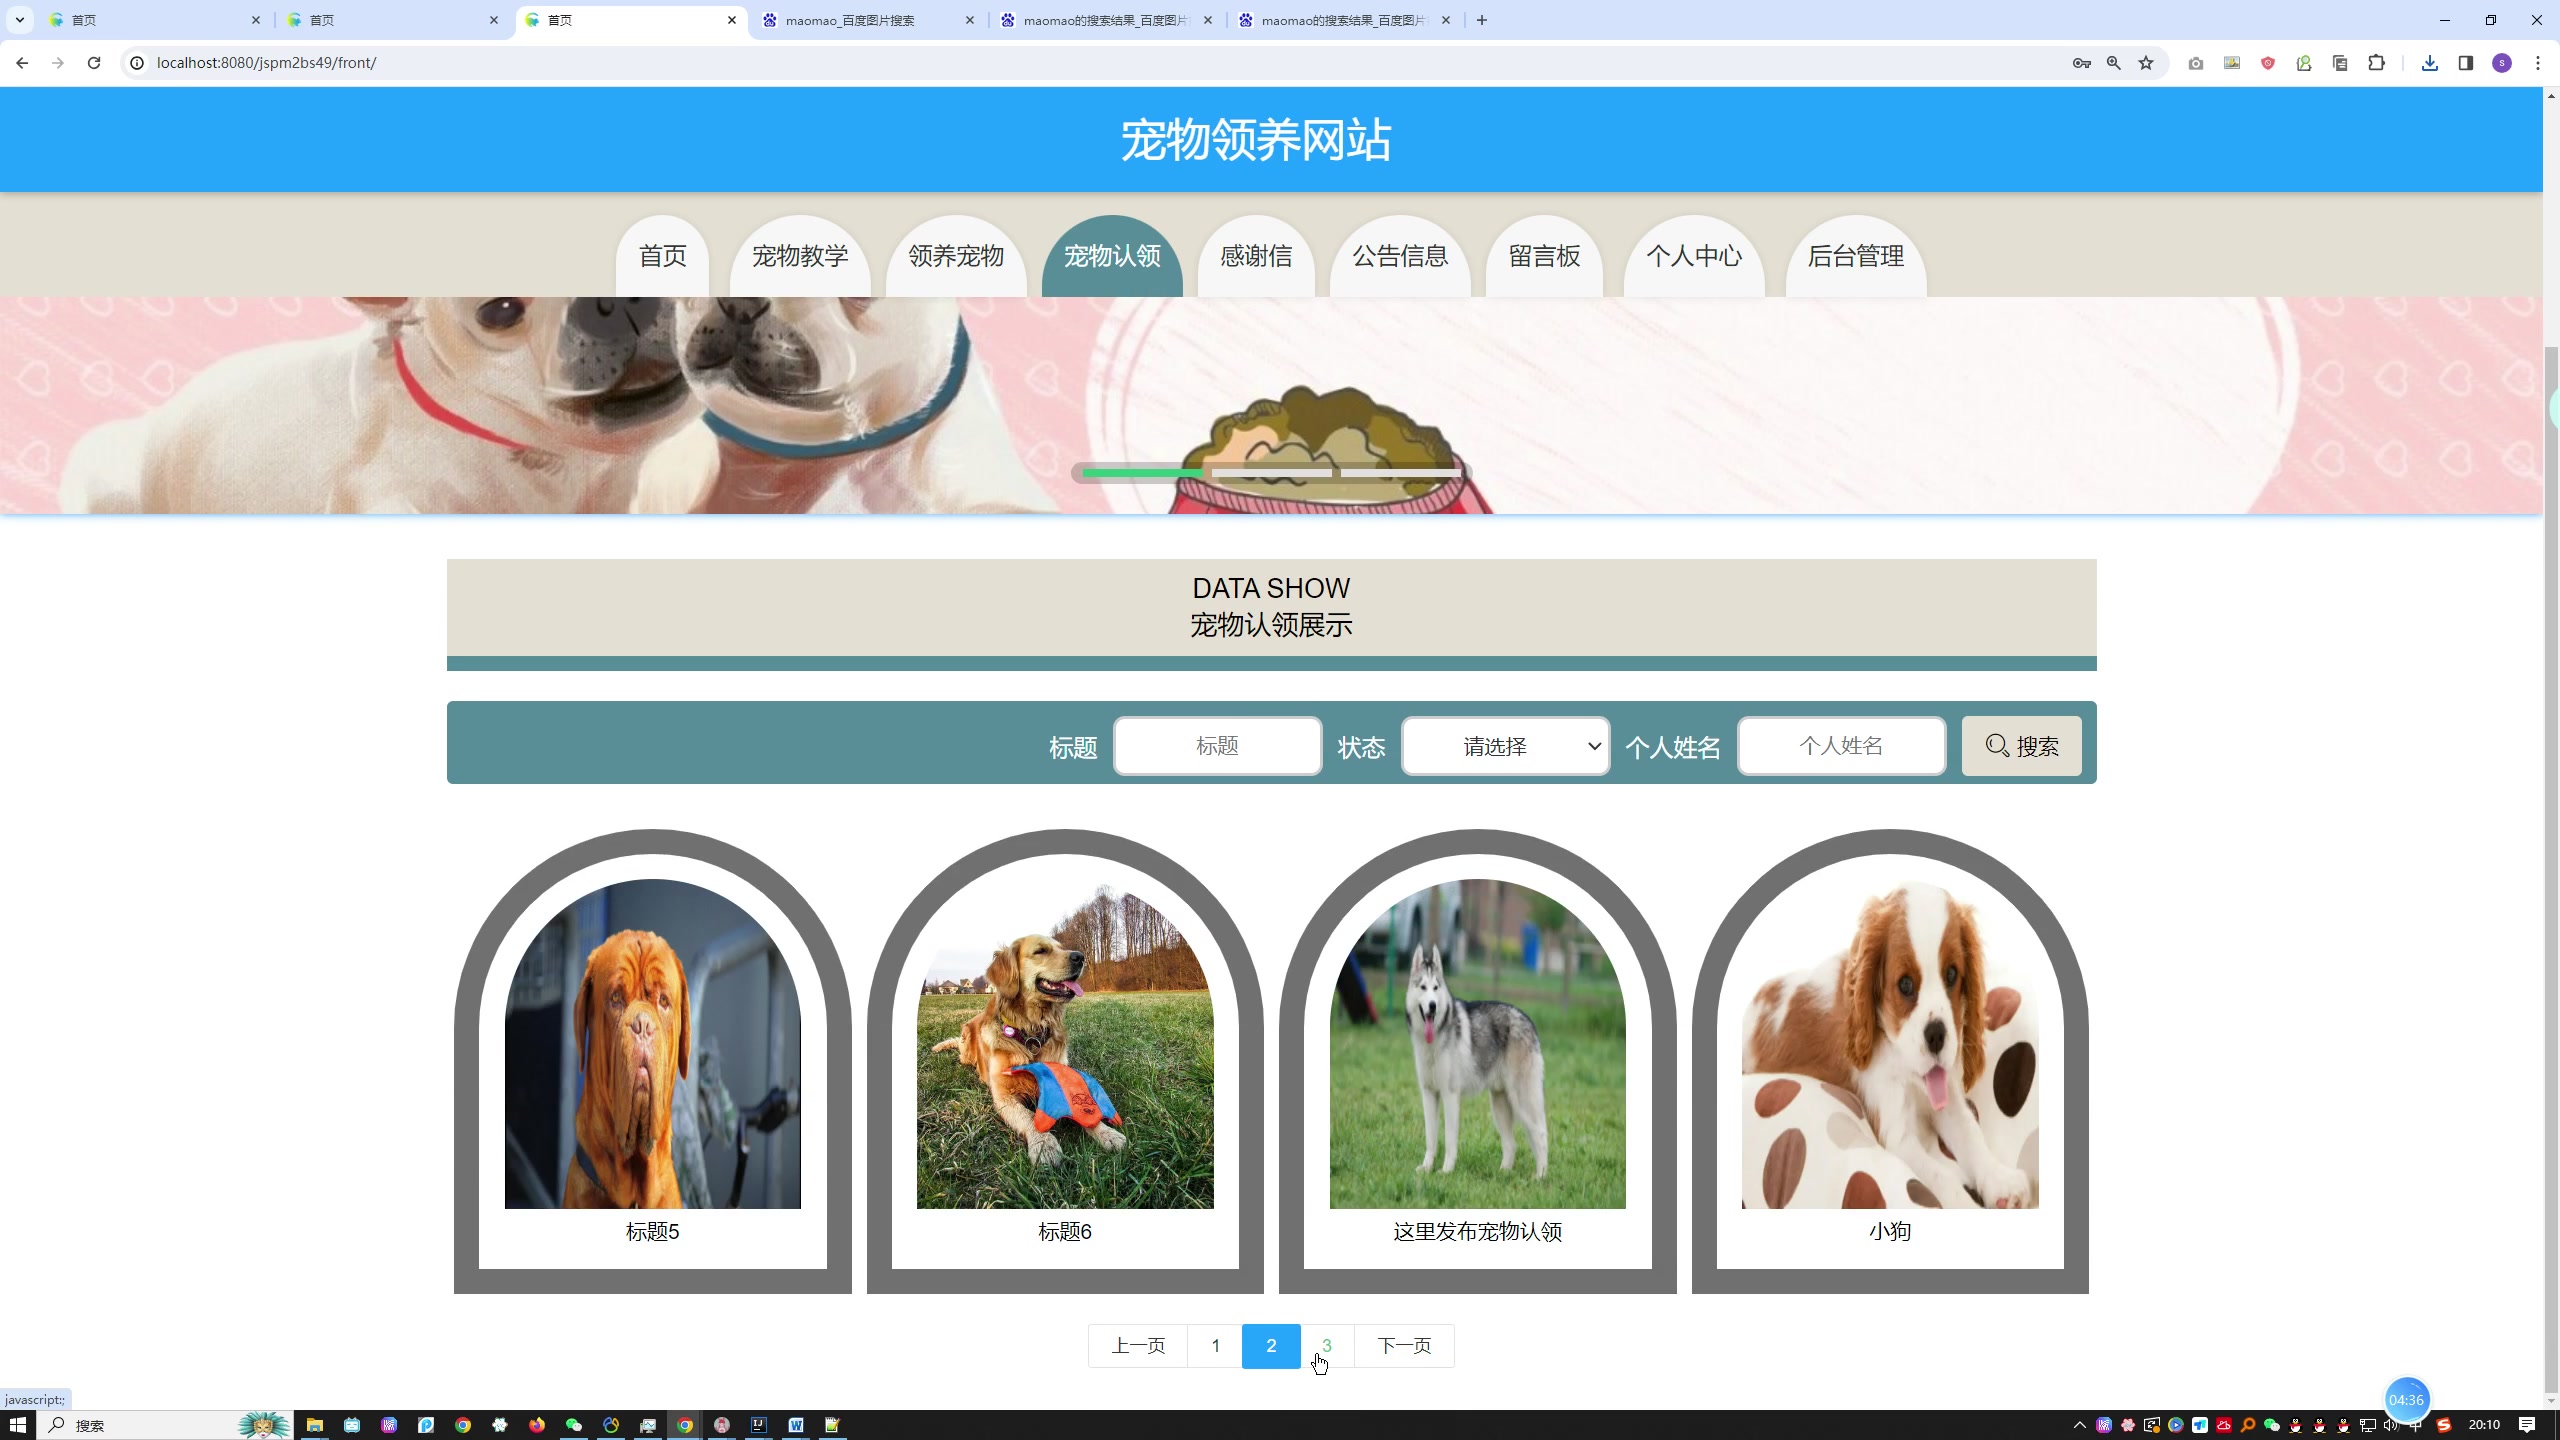View site information icon beside URL
This screenshot has width=2560, height=1440.
tap(137, 63)
